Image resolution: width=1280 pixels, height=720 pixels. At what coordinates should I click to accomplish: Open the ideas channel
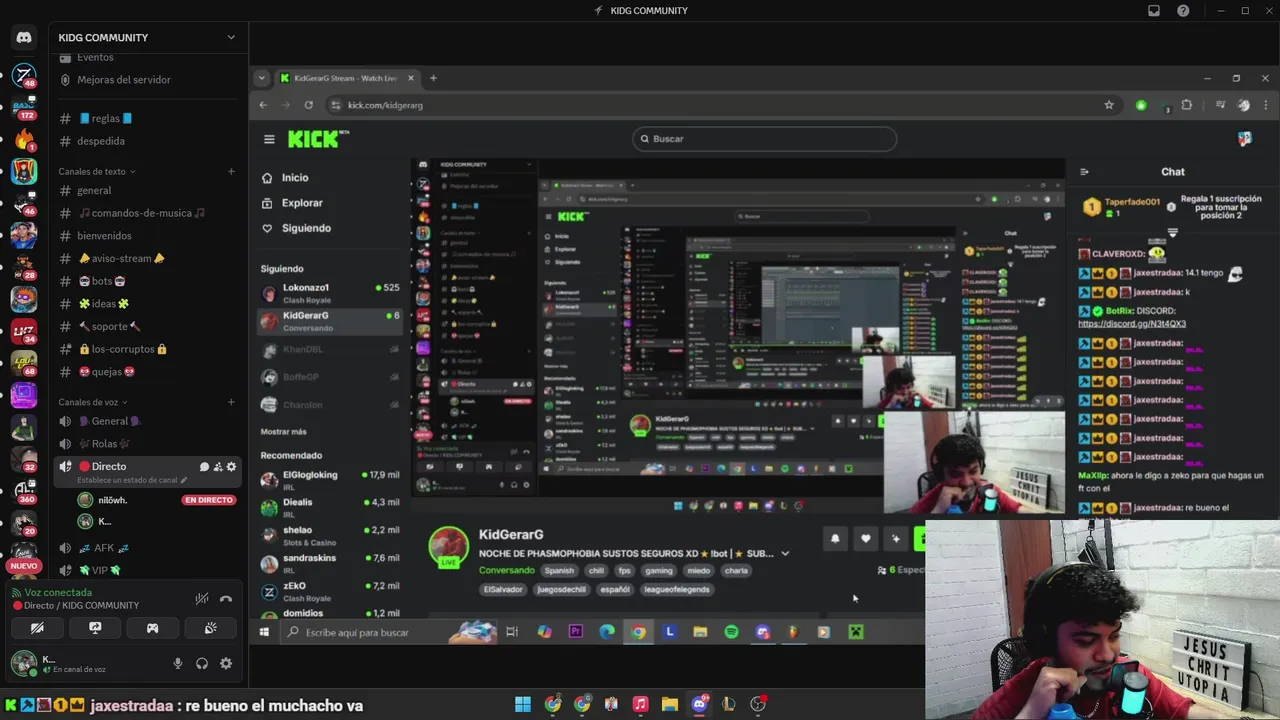(x=104, y=304)
